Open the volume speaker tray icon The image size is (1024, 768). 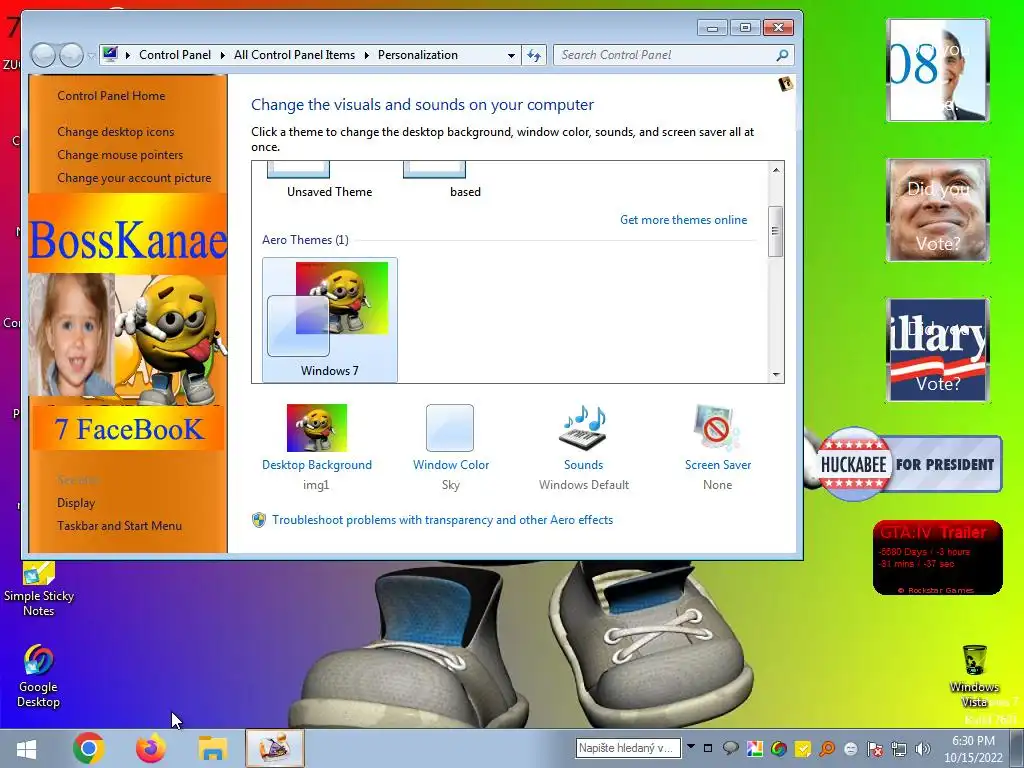tap(923, 748)
